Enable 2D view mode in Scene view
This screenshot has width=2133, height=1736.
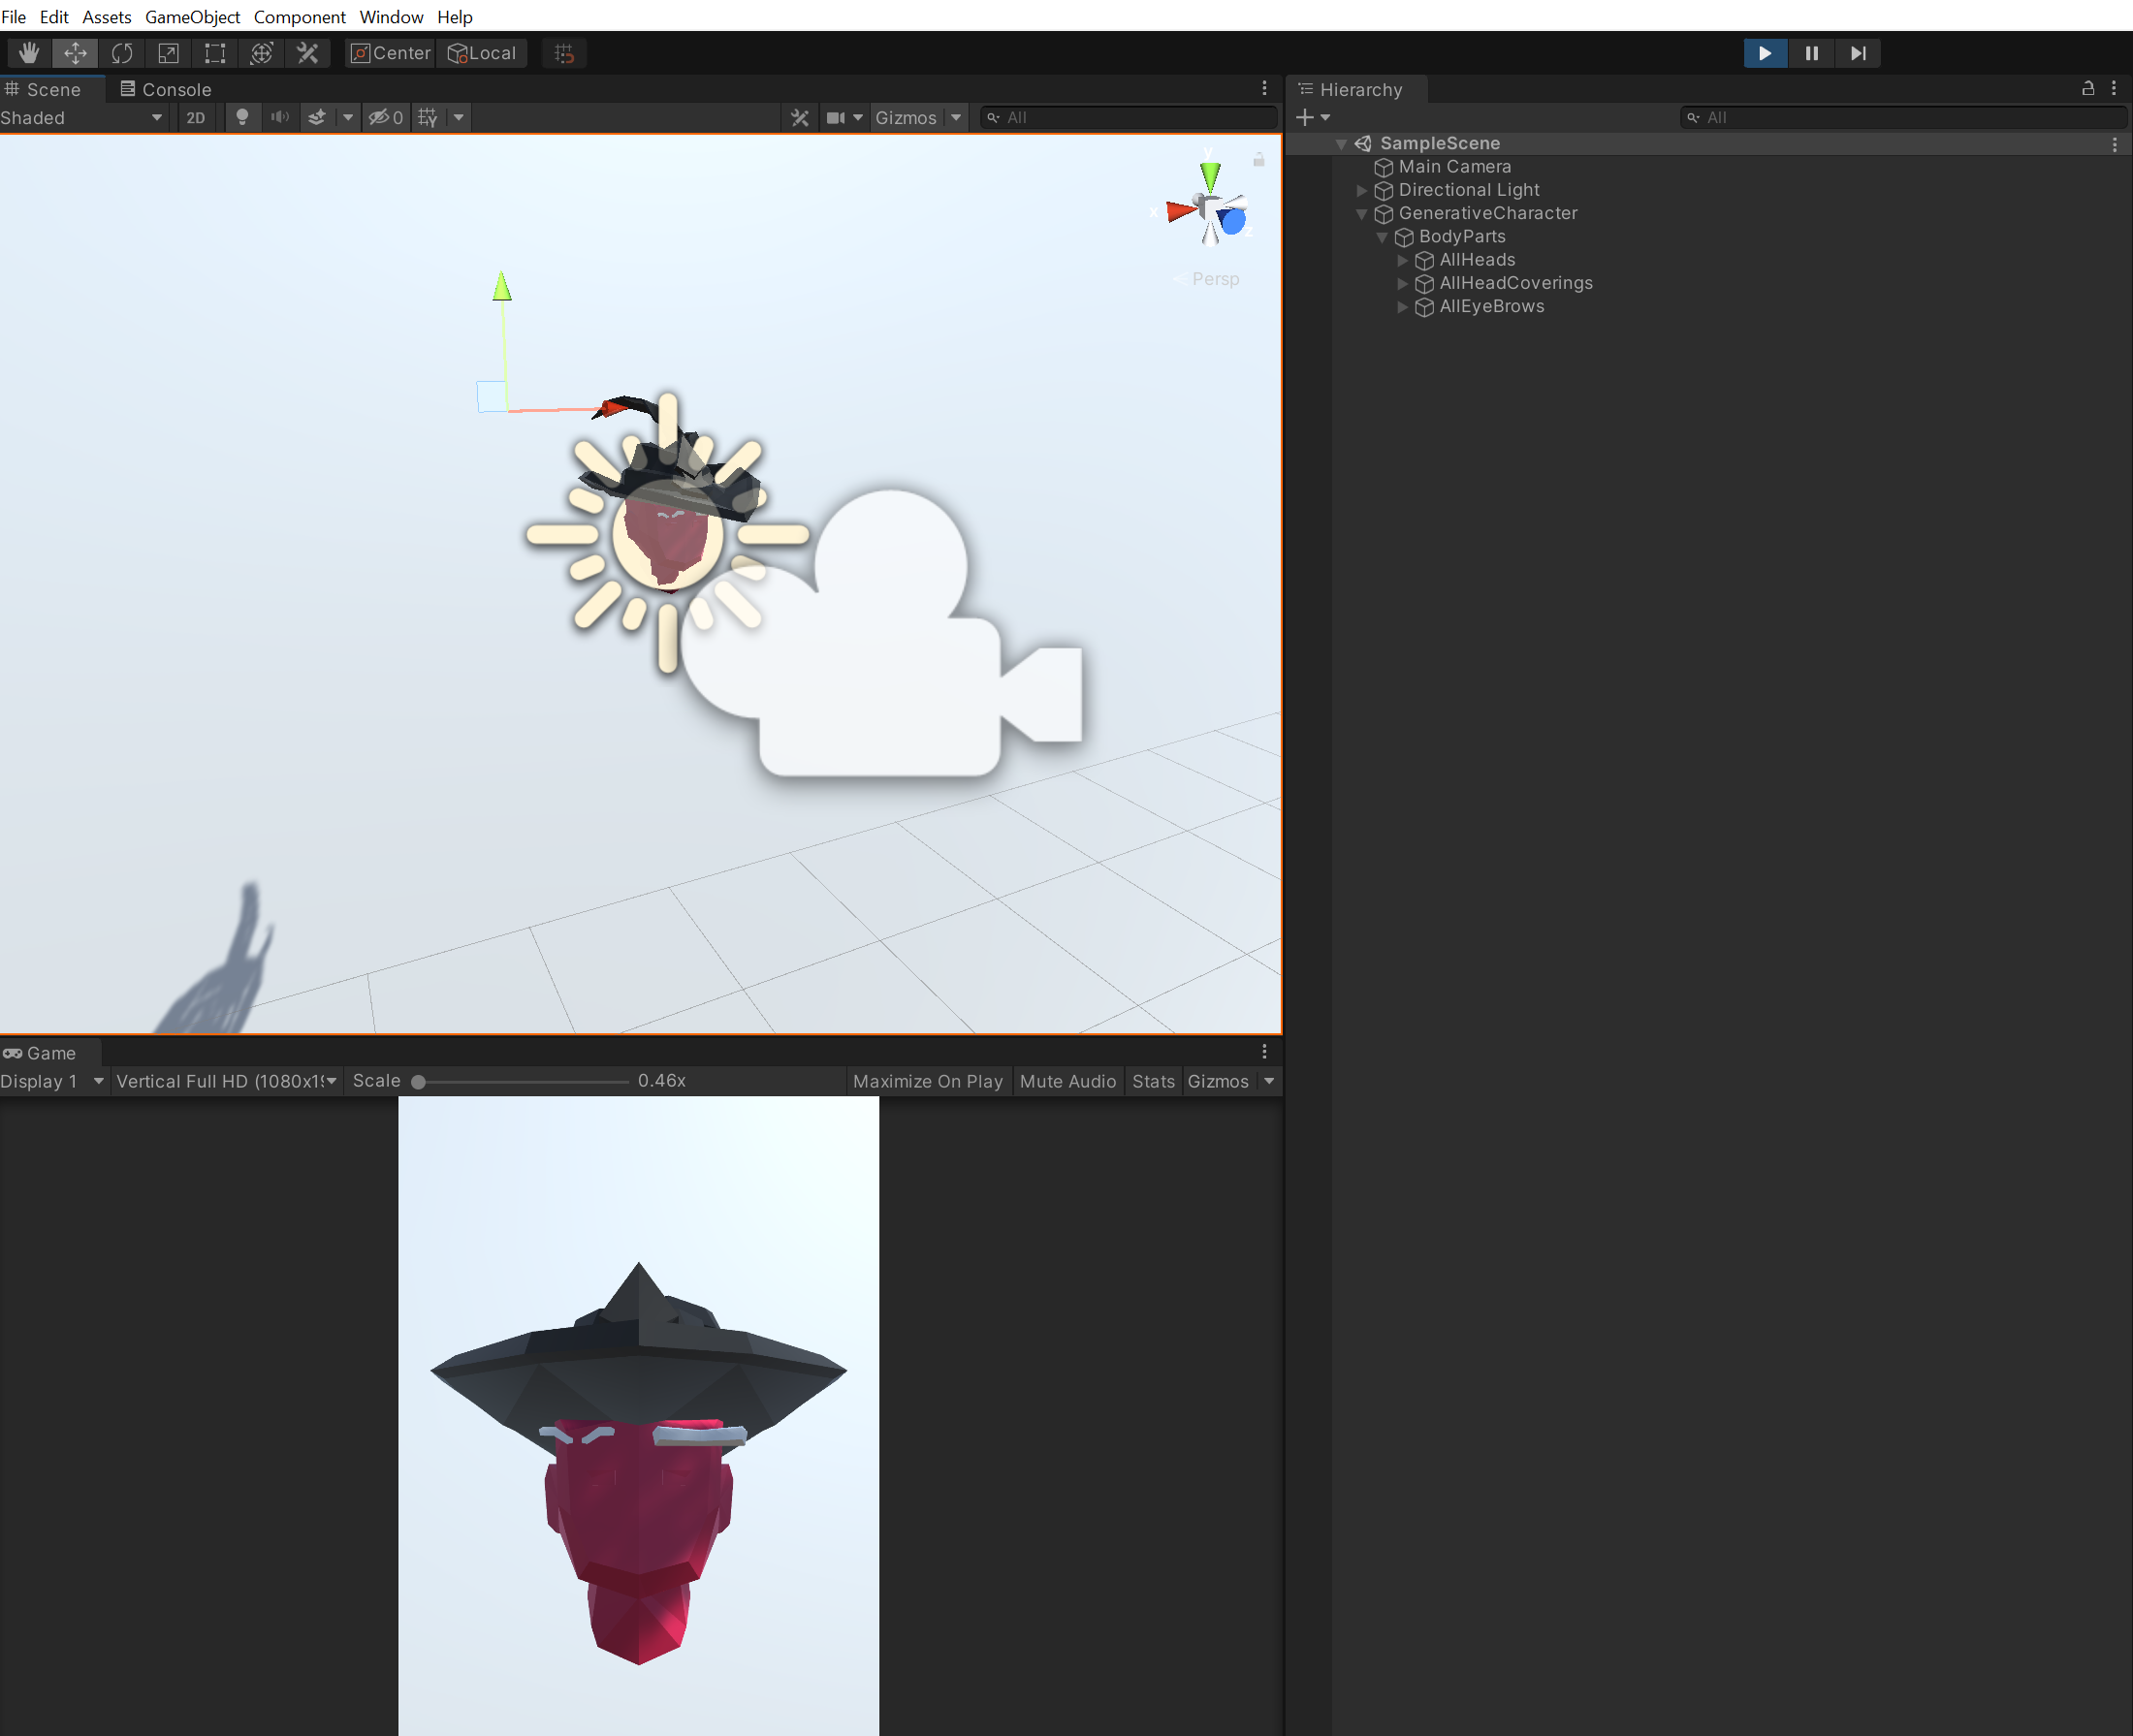[196, 117]
